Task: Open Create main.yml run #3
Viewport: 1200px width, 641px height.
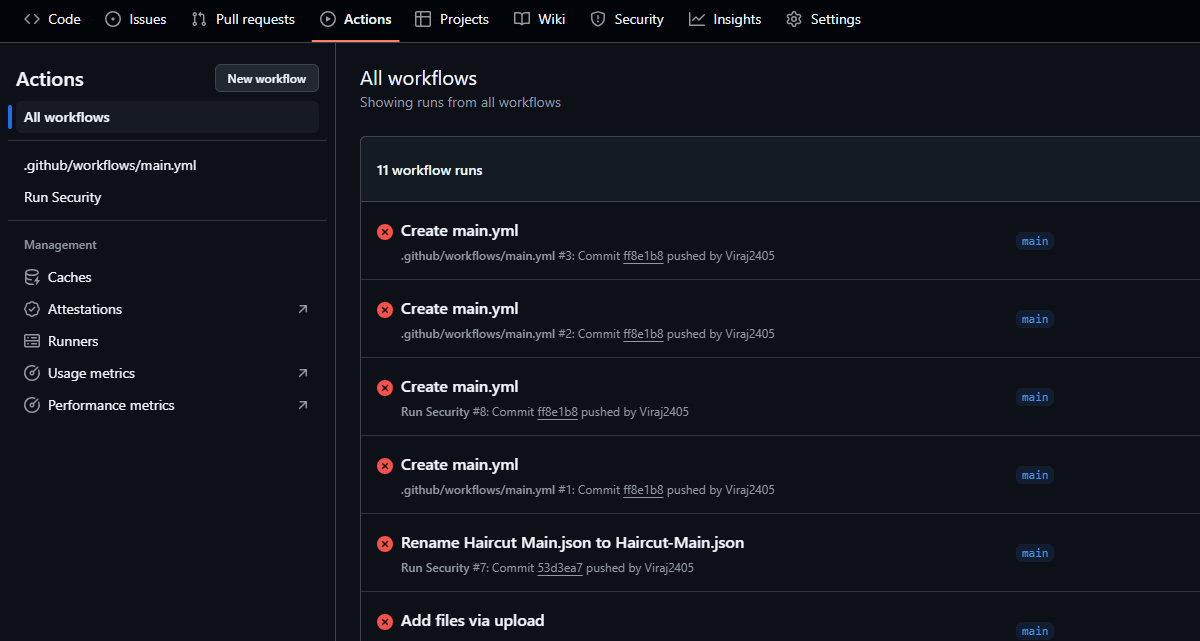Action: click(459, 230)
